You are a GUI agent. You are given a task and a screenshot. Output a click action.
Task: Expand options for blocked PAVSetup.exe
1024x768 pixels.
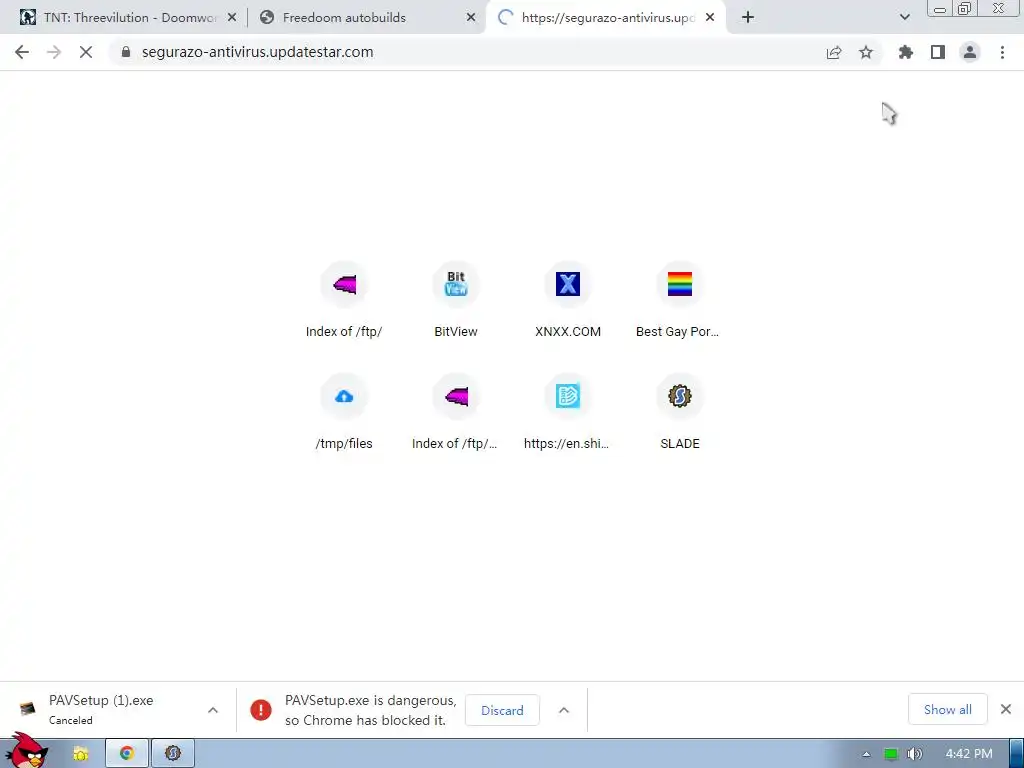point(564,710)
